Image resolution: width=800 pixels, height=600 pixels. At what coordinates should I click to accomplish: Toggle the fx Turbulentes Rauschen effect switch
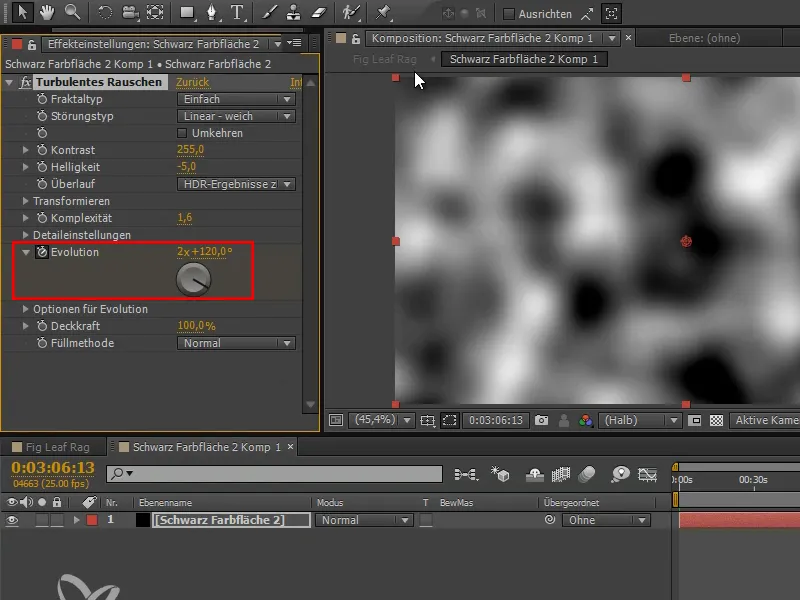[26, 82]
